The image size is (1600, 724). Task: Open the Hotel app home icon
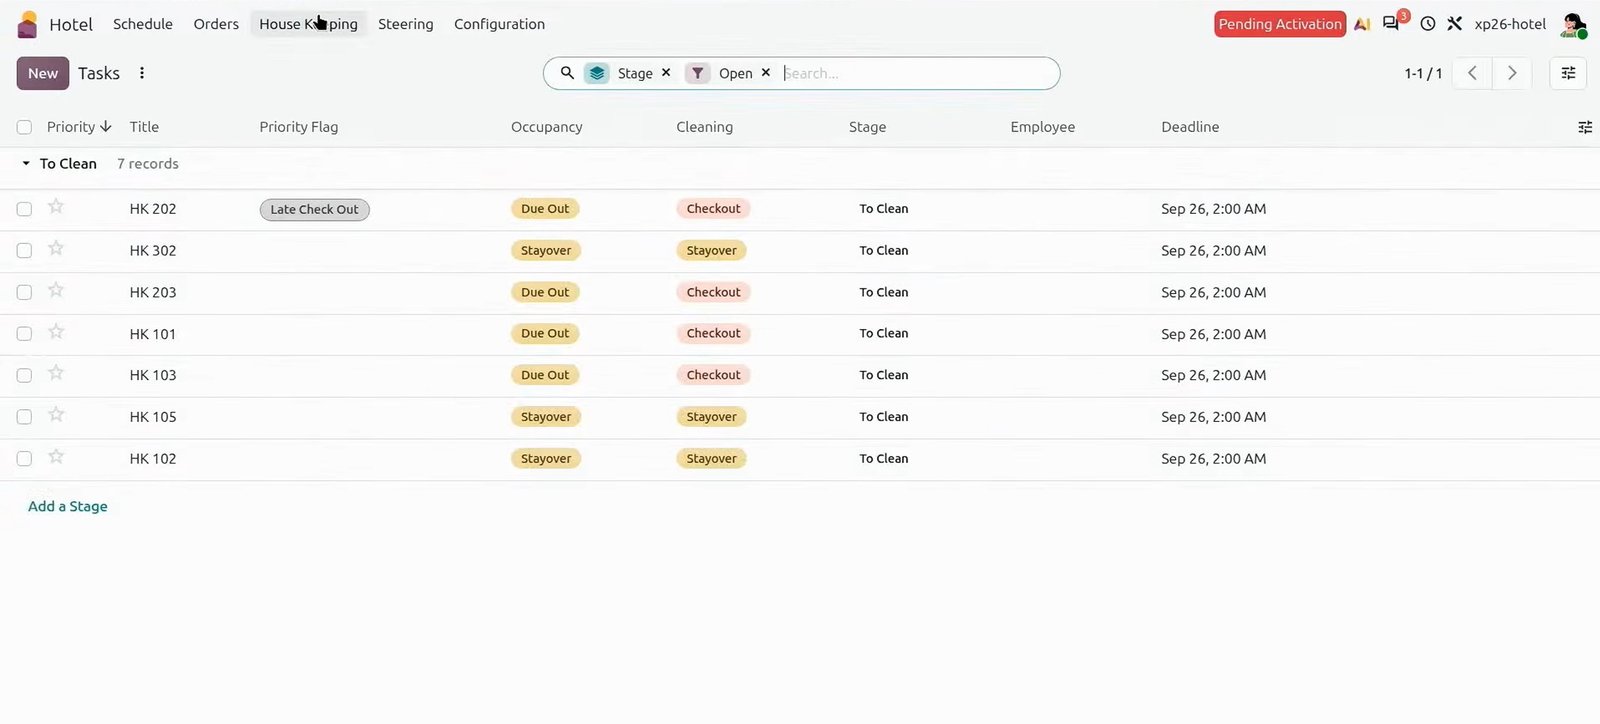coord(28,24)
